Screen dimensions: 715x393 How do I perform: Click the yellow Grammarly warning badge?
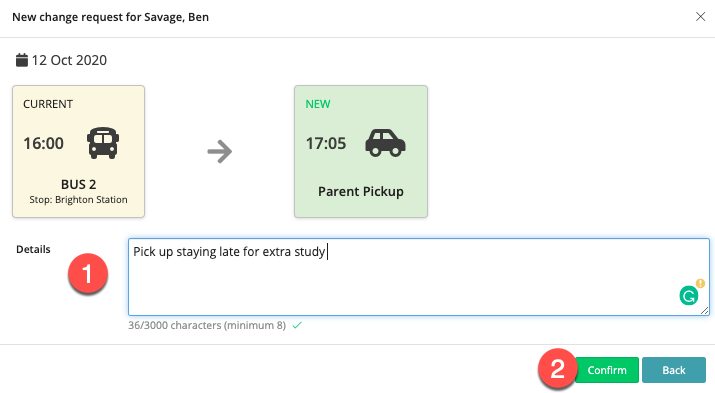tap(700, 283)
